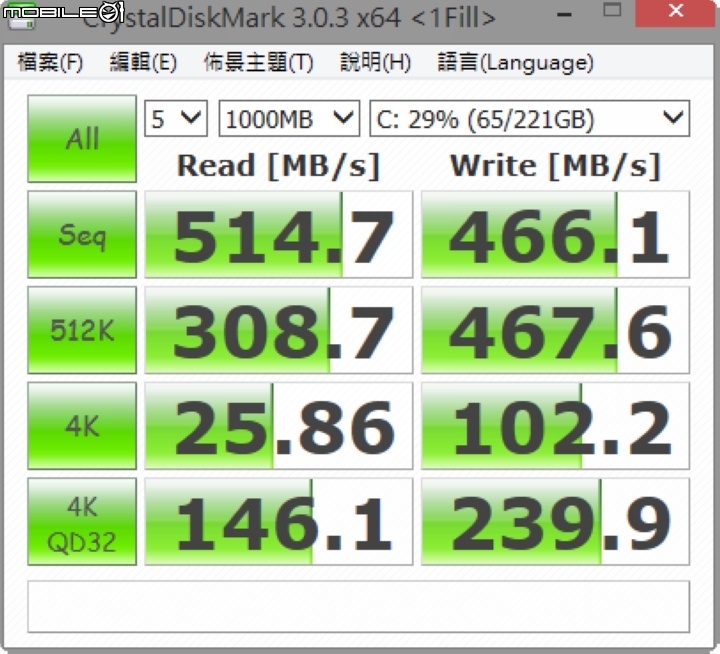Start the Seq sequential test

click(x=82, y=234)
